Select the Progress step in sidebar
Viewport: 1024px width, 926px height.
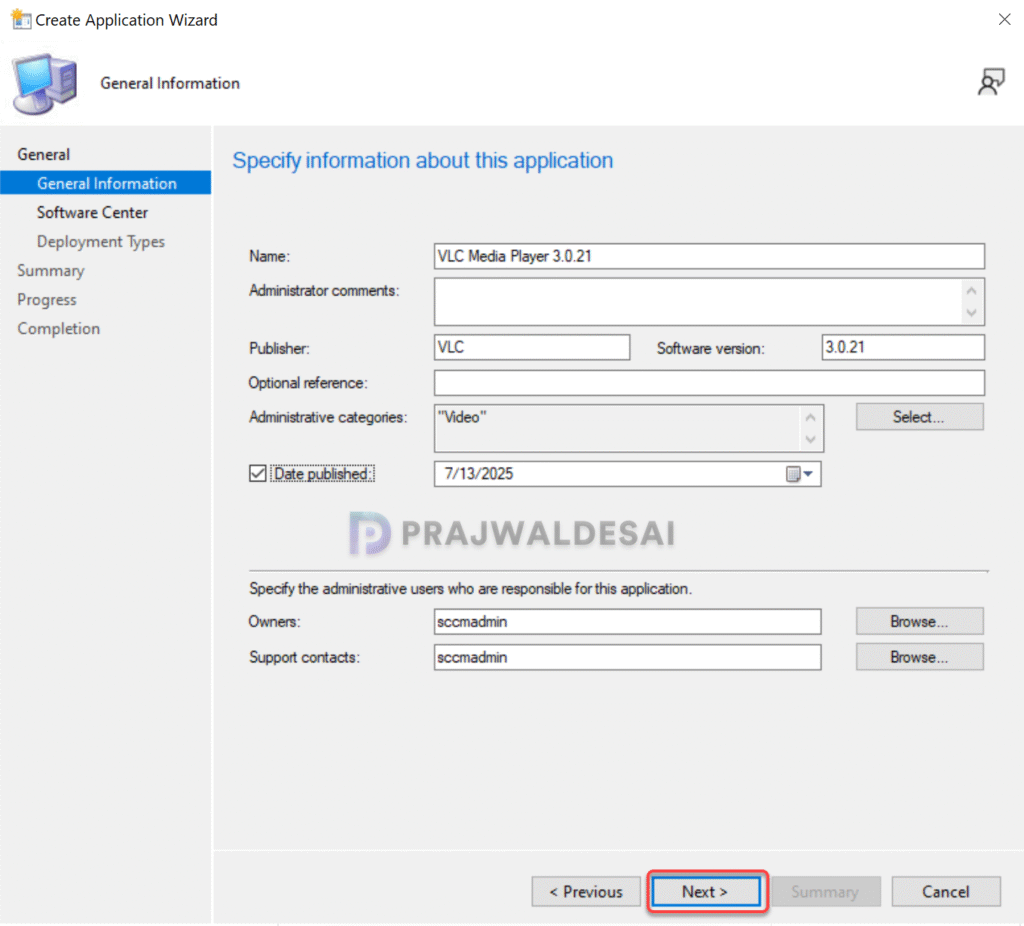[47, 300]
